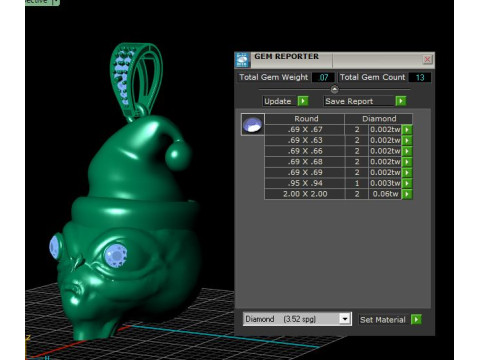Select the .69 X .66 size cell

click(x=305, y=151)
